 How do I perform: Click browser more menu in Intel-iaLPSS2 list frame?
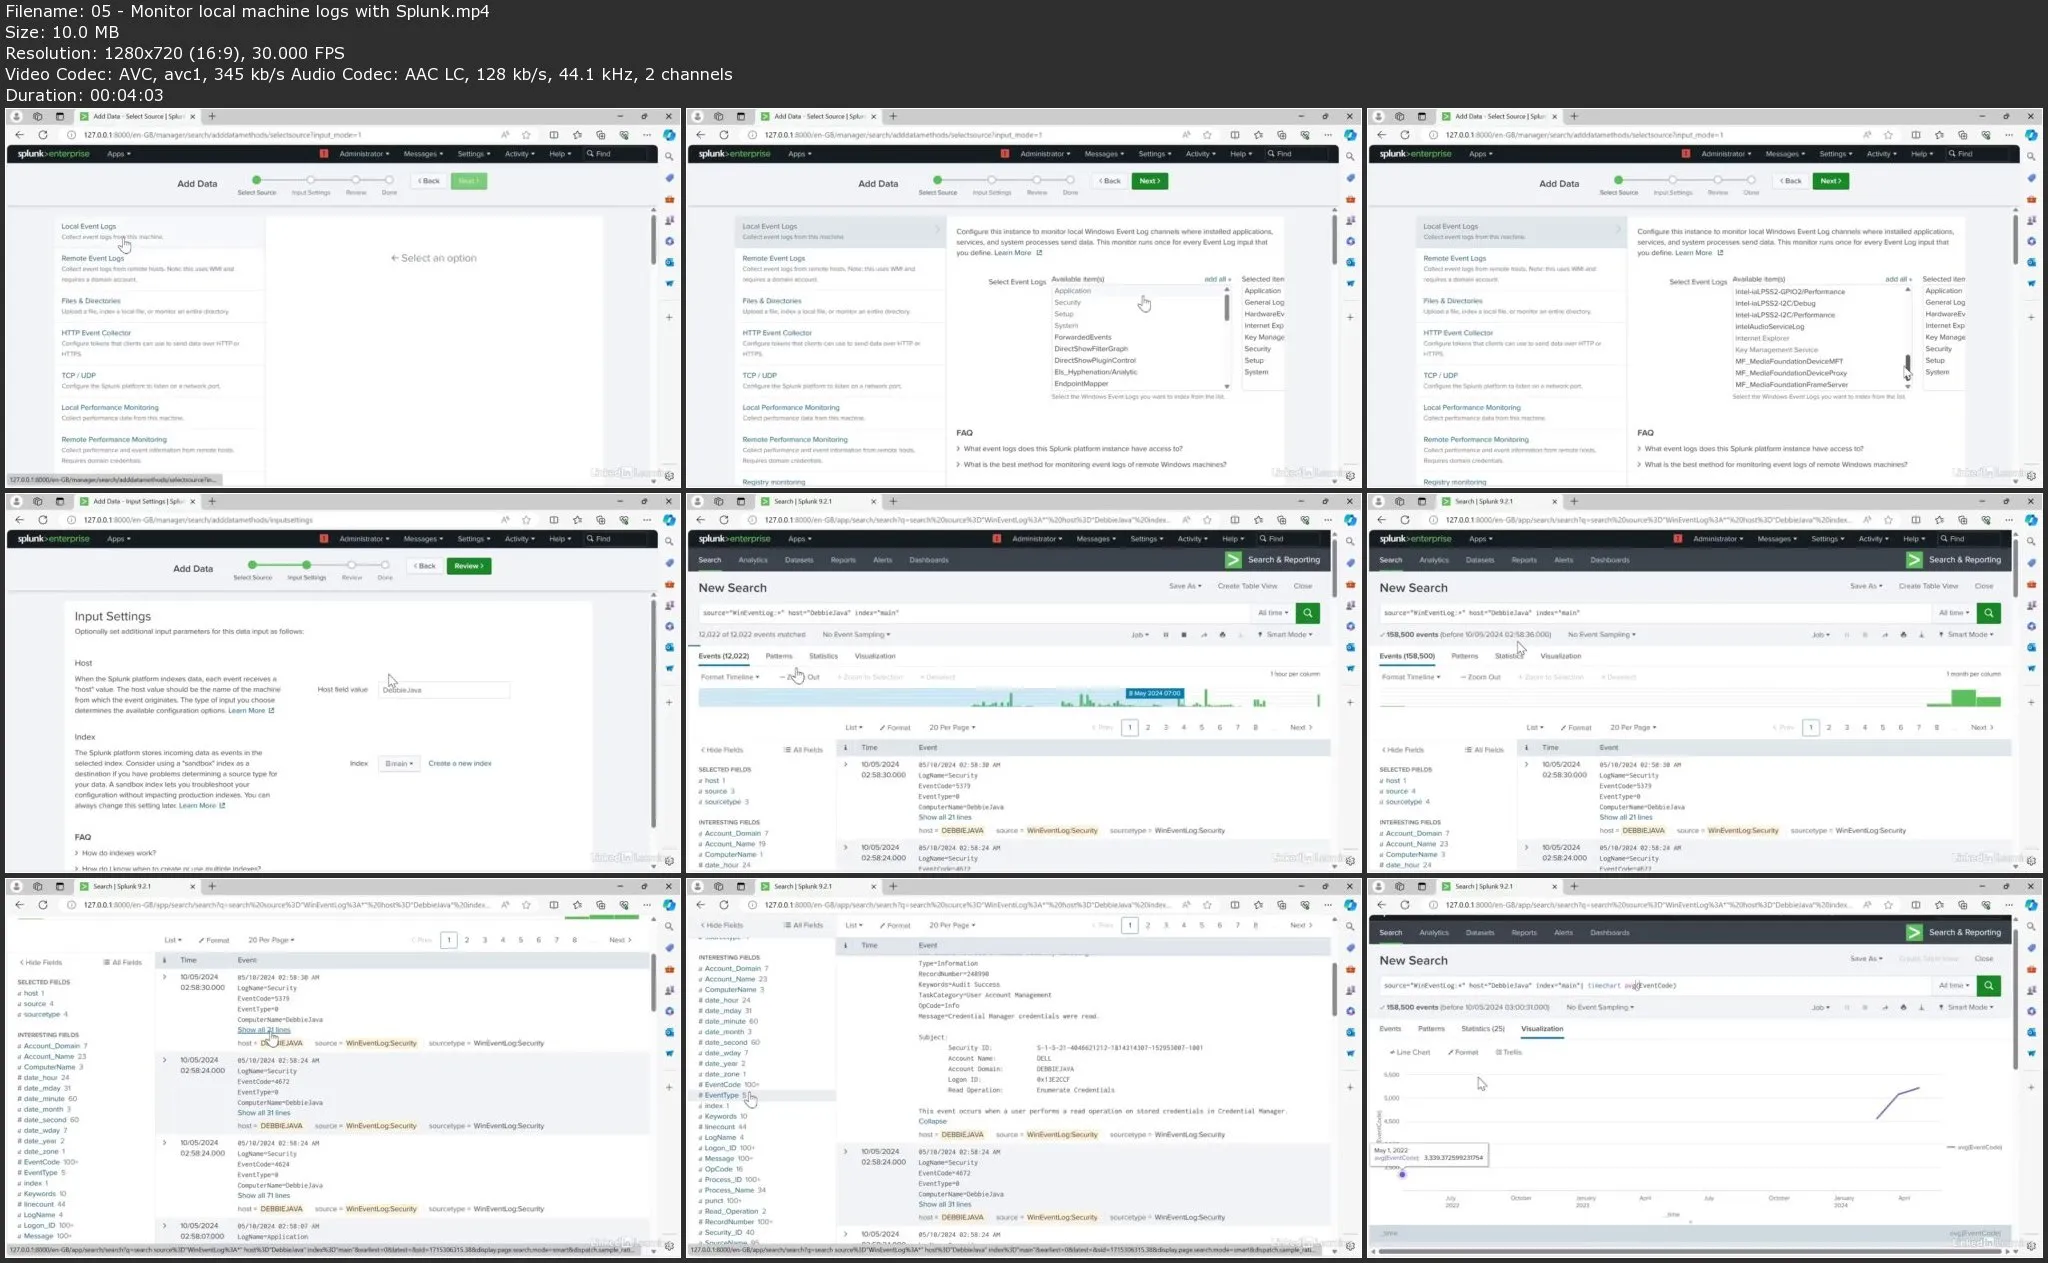tap(2009, 135)
